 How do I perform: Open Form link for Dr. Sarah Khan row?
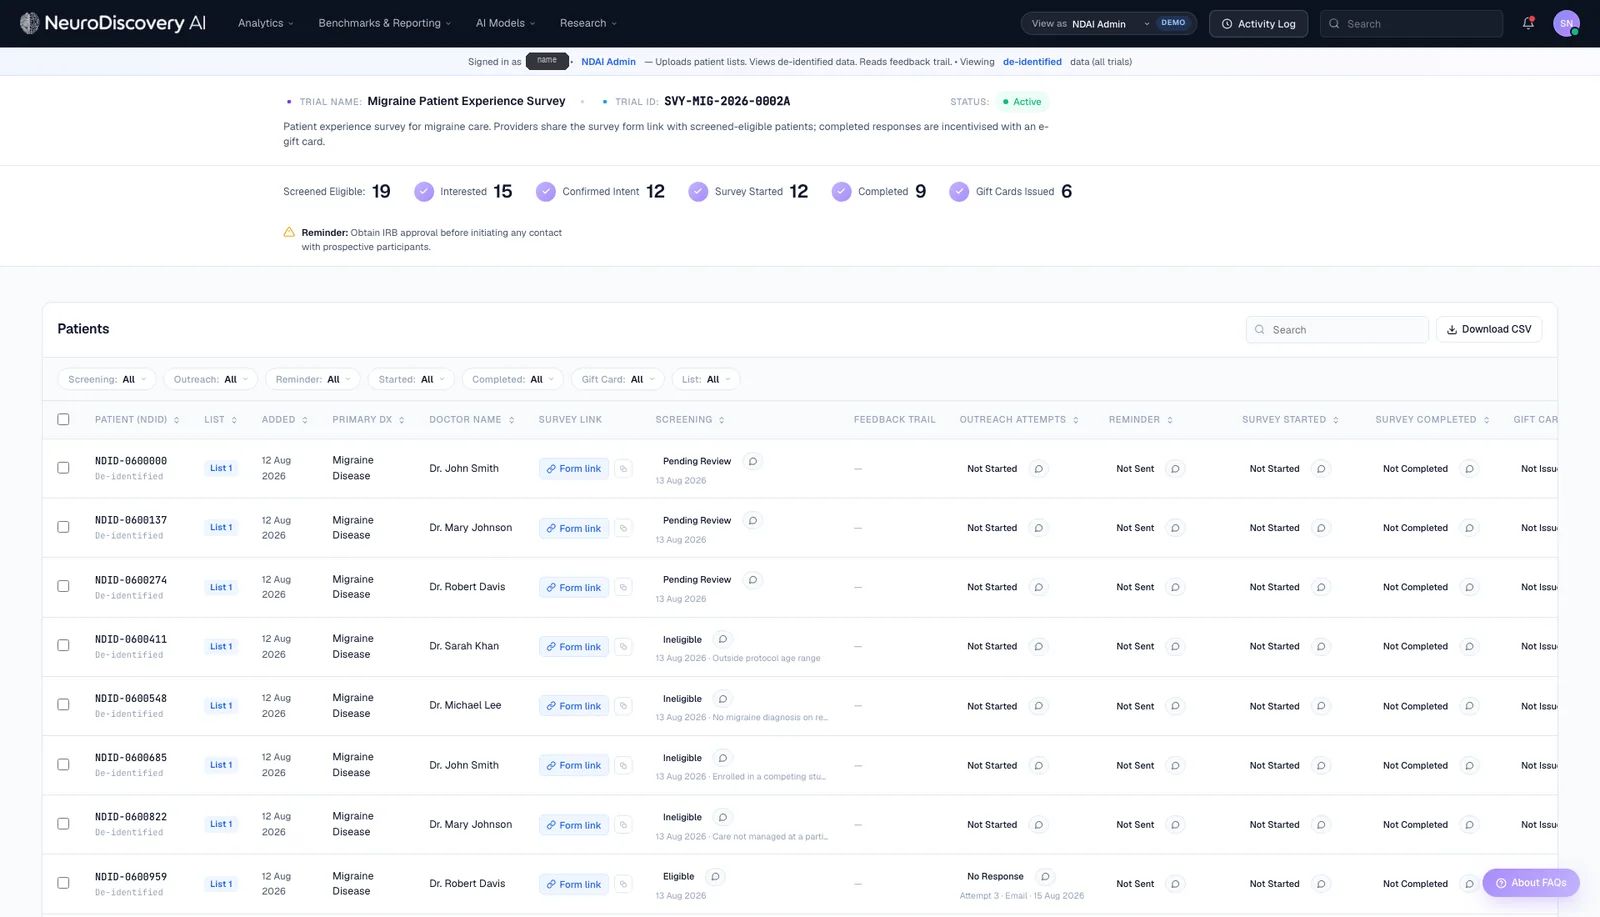(x=574, y=647)
